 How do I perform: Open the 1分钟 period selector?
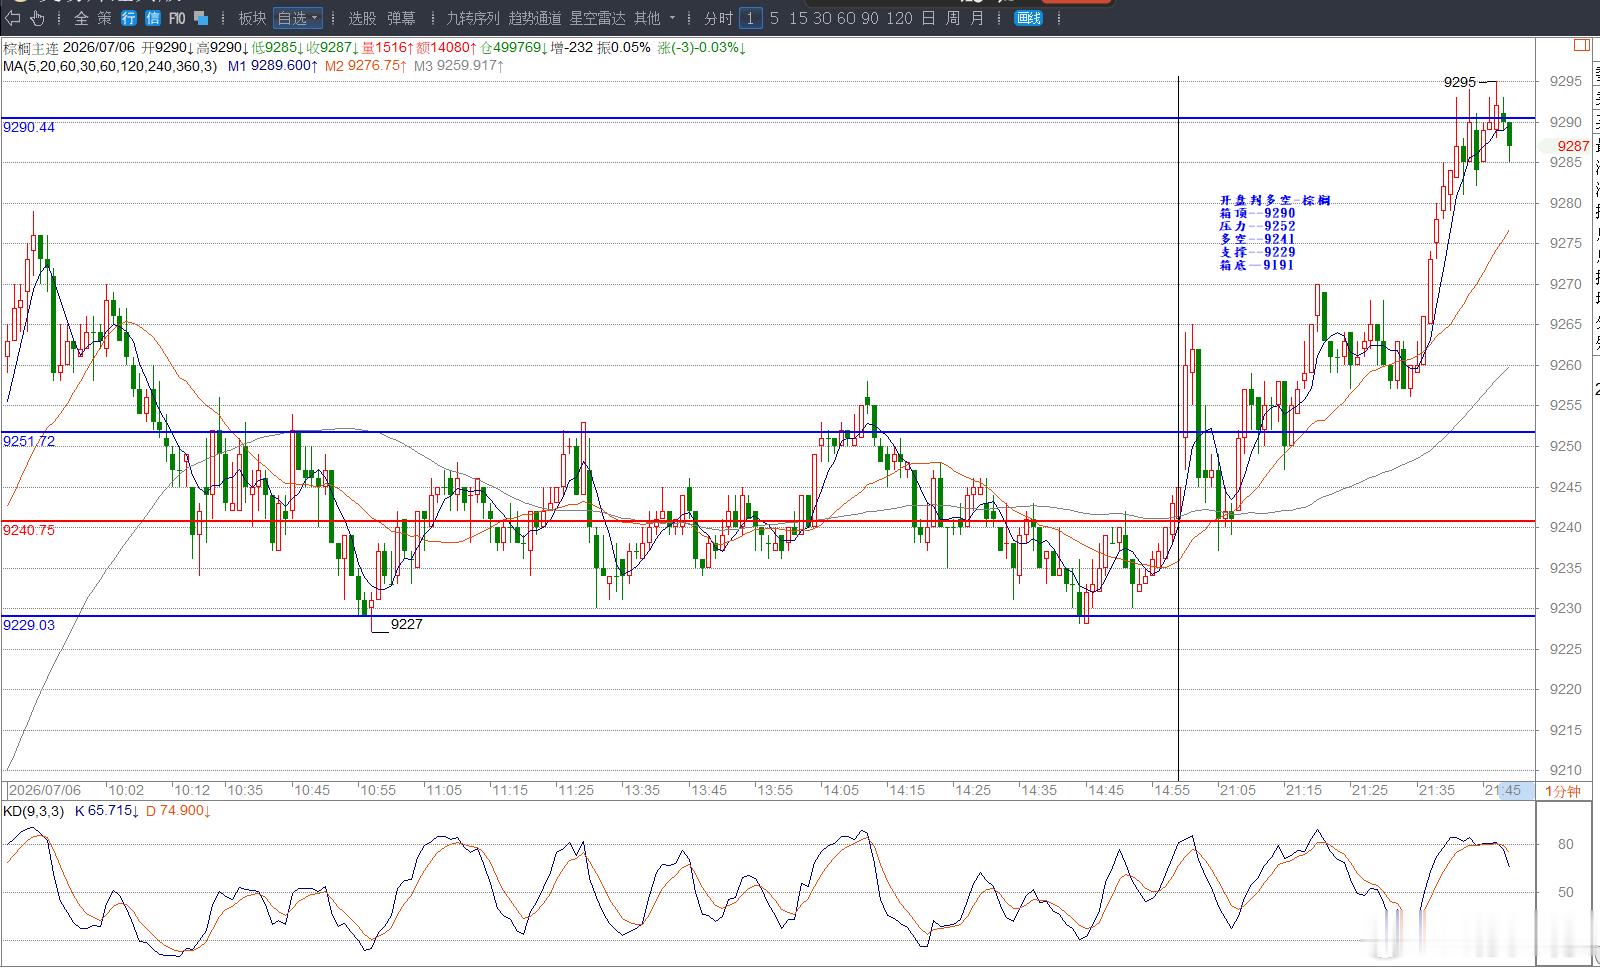[x=1563, y=791]
